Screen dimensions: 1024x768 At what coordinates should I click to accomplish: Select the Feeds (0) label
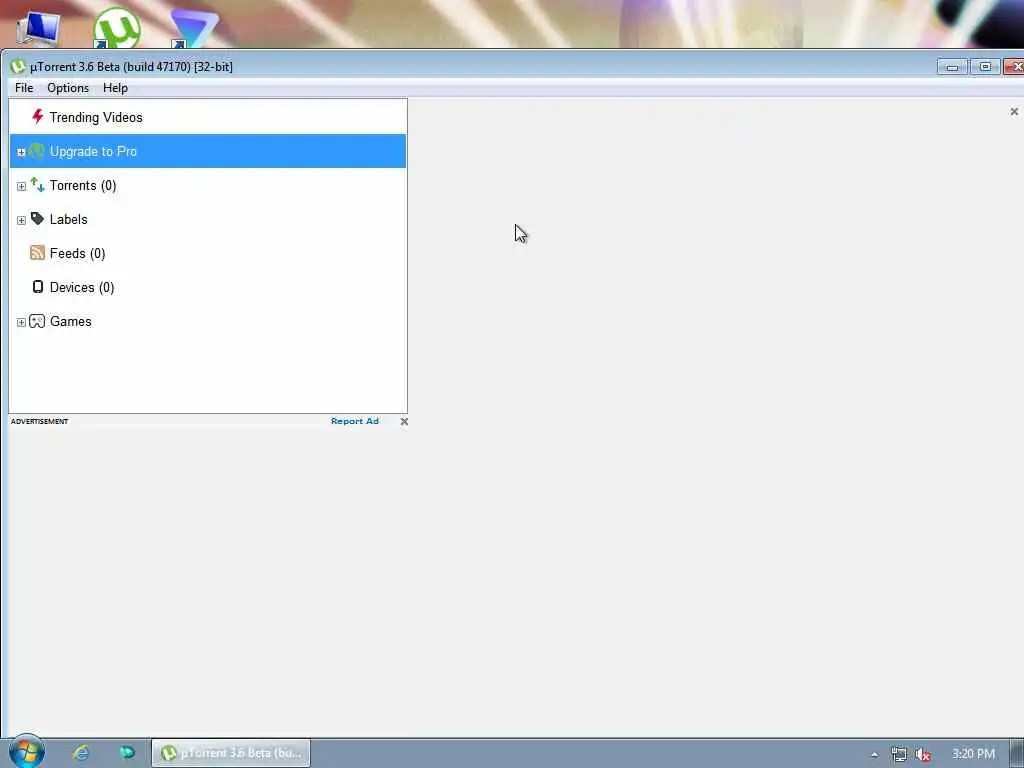[x=78, y=253]
